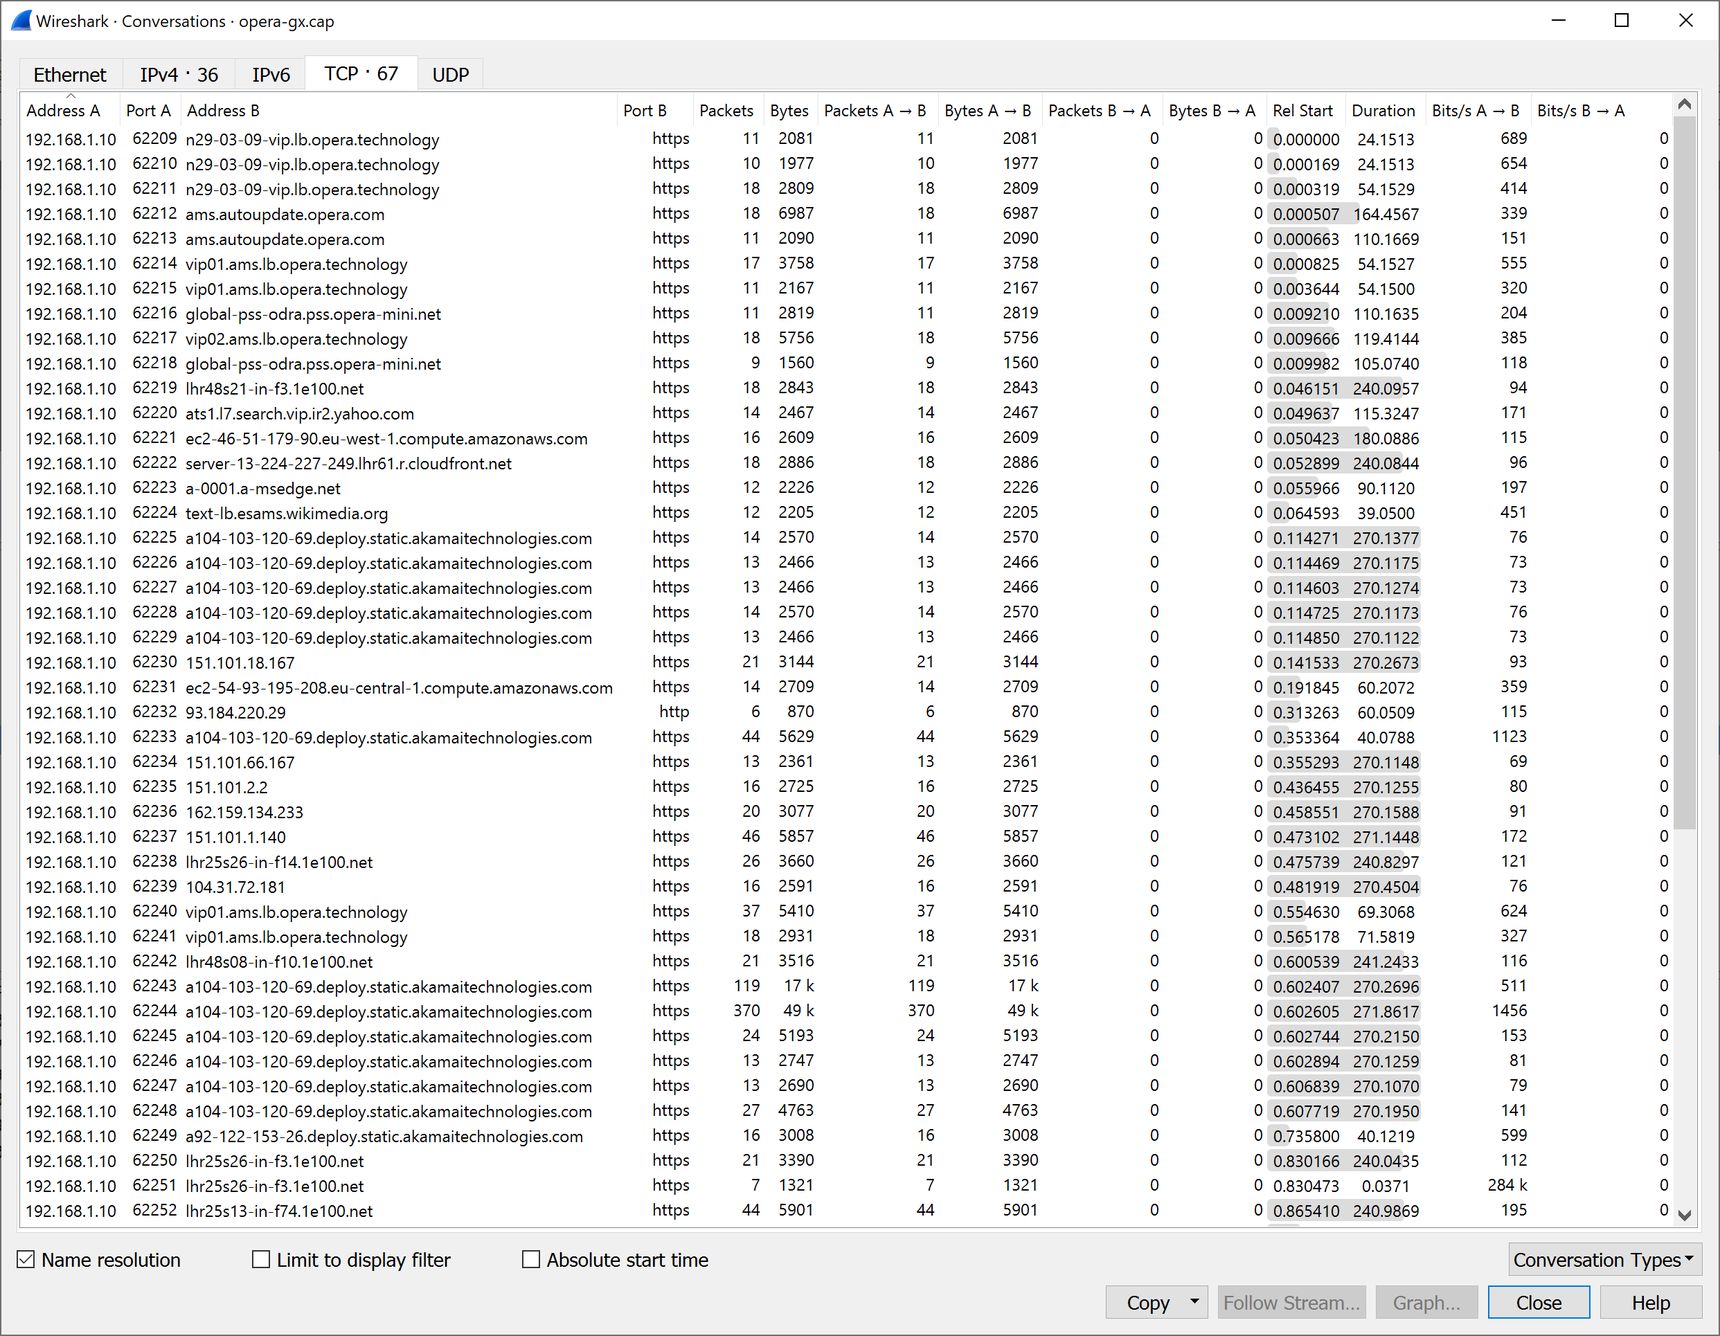Viewport: 1720px width, 1336px height.
Task: Click the scrollbar up arrow
Action: pyautogui.click(x=1684, y=104)
